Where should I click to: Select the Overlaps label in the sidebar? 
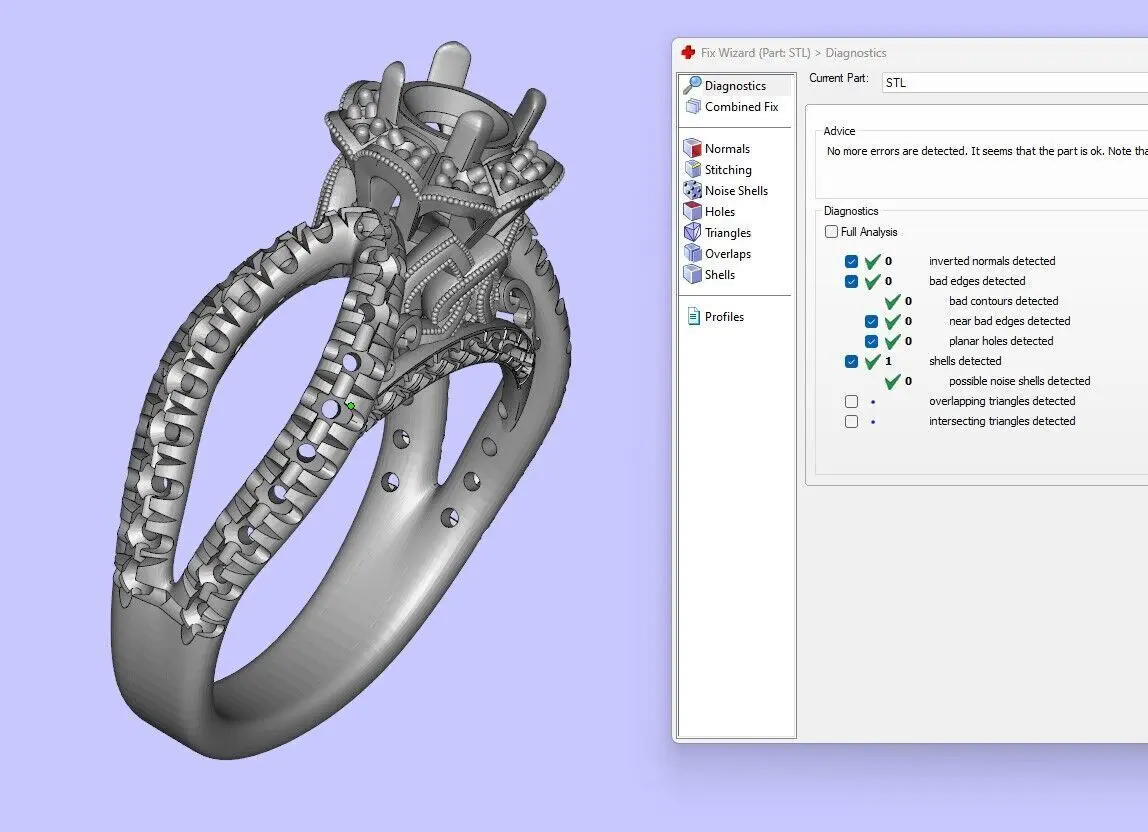tap(728, 254)
